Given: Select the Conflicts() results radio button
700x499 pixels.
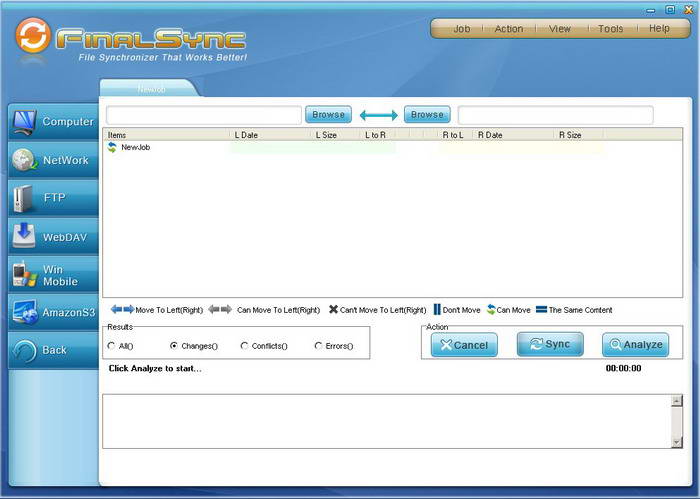Looking at the screenshot, I should 244,345.
